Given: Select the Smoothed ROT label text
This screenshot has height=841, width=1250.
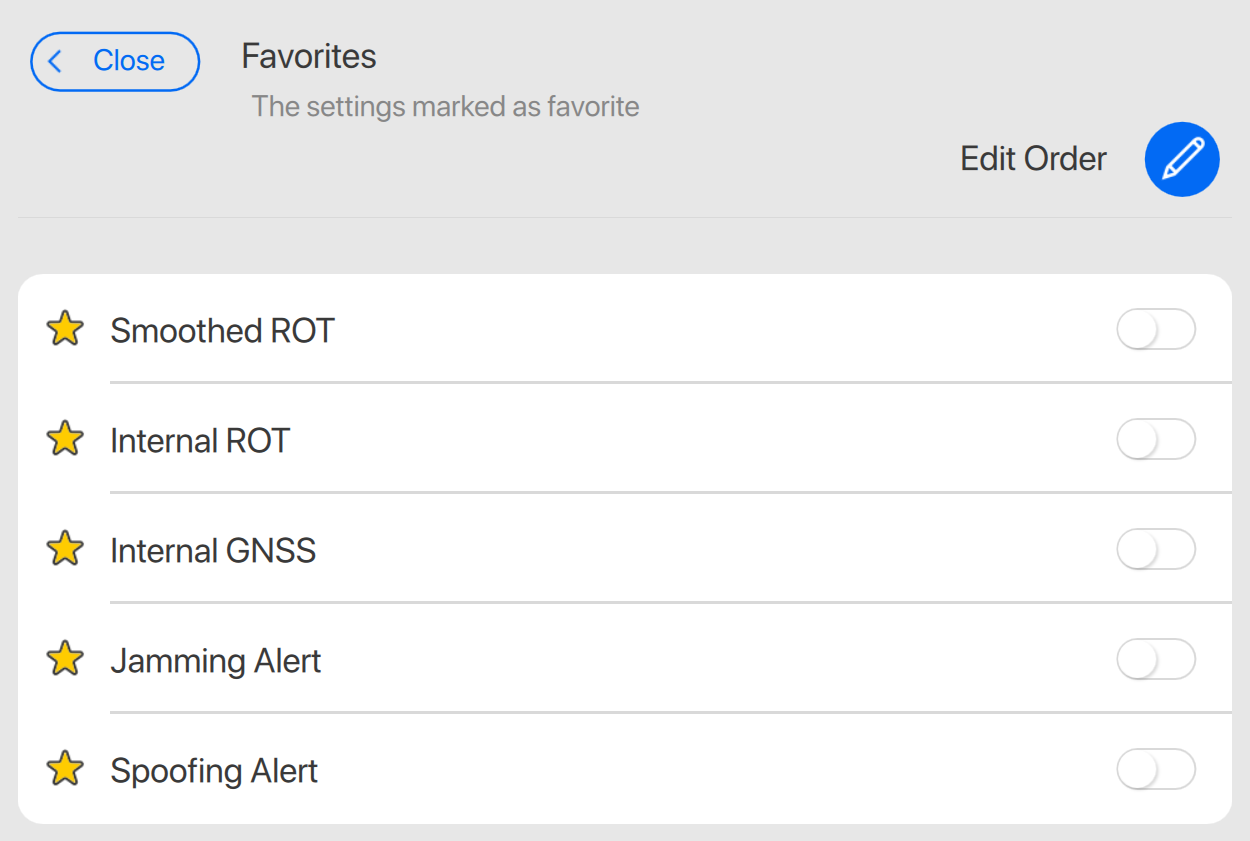Looking at the screenshot, I should tap(222, 331).
